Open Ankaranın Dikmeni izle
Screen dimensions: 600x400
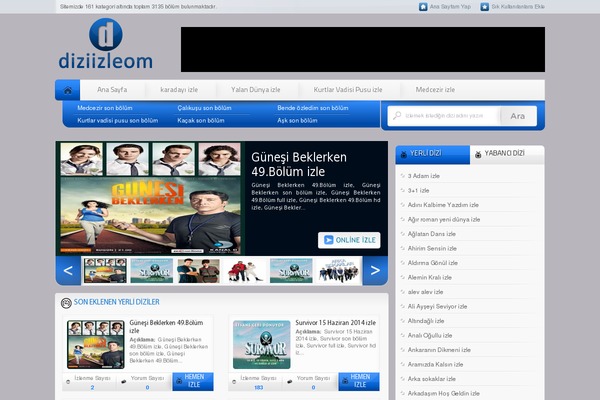point(439,350)
